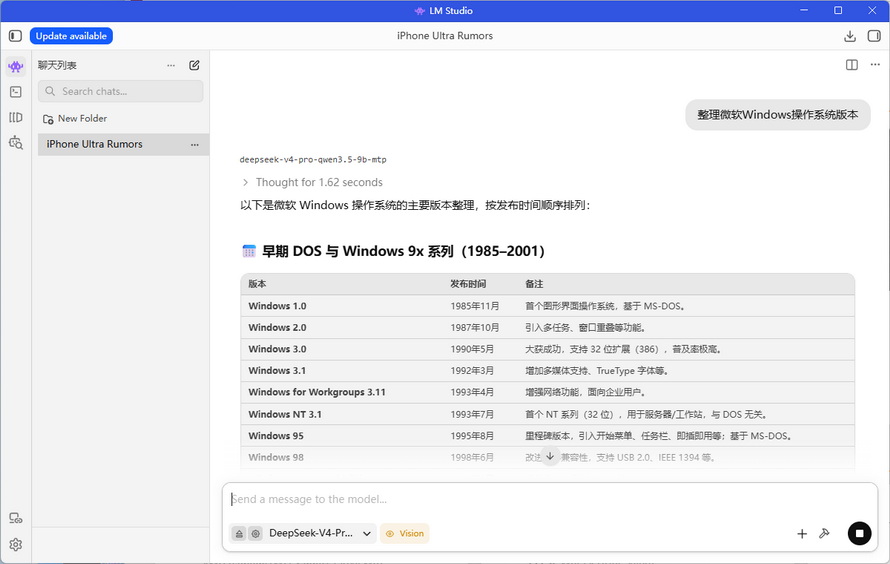890x564 pixels.
Task: Open the connected devices icon at bottom-left
Action: coord(16,518)
